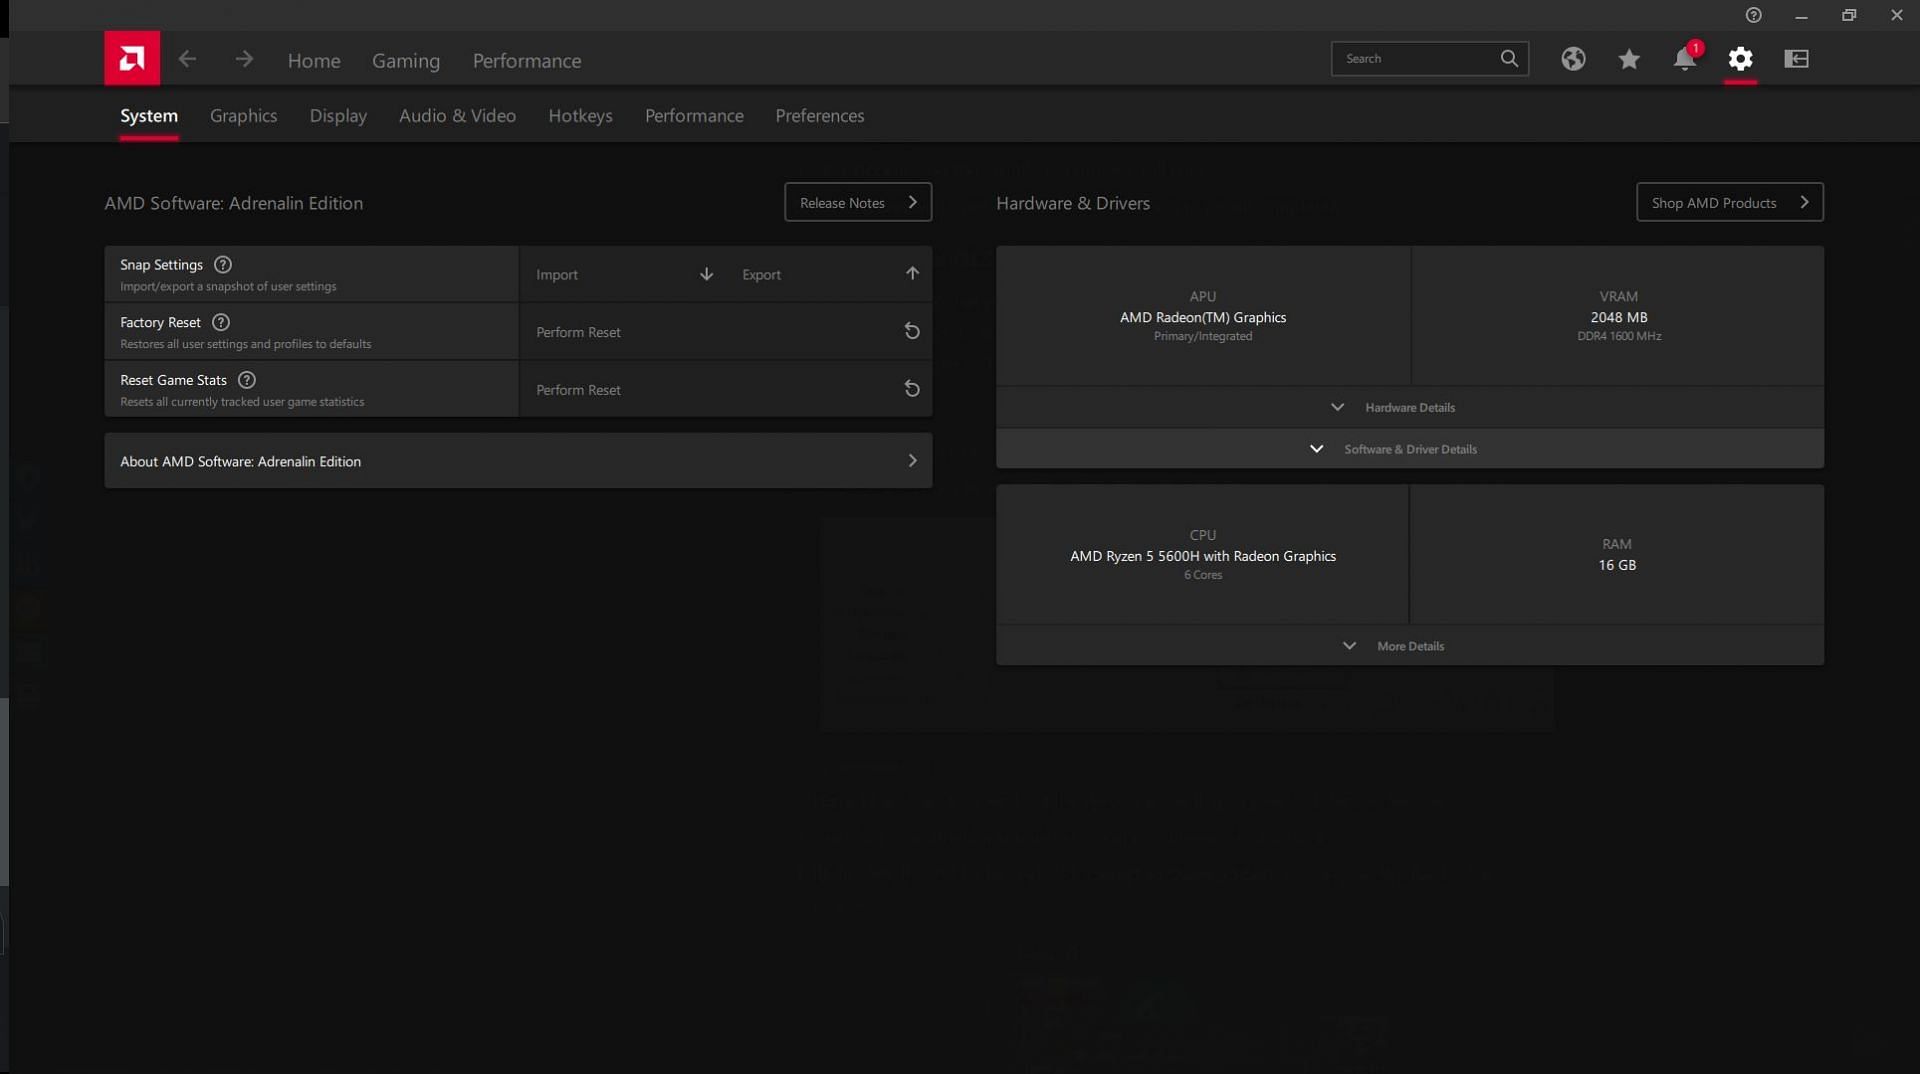
Task: Click the Import down arrow icon
Action: [706, 274]
